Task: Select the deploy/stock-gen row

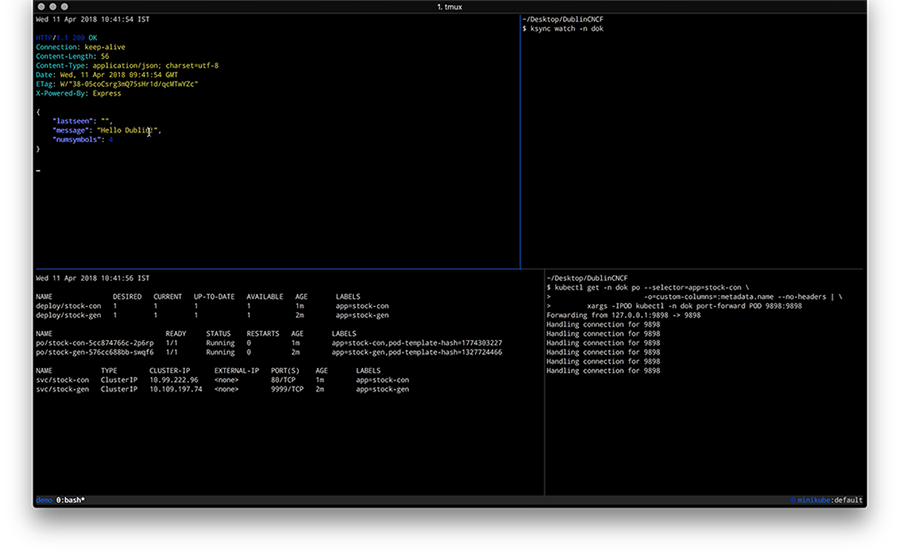Action: (x=68, y=315)
